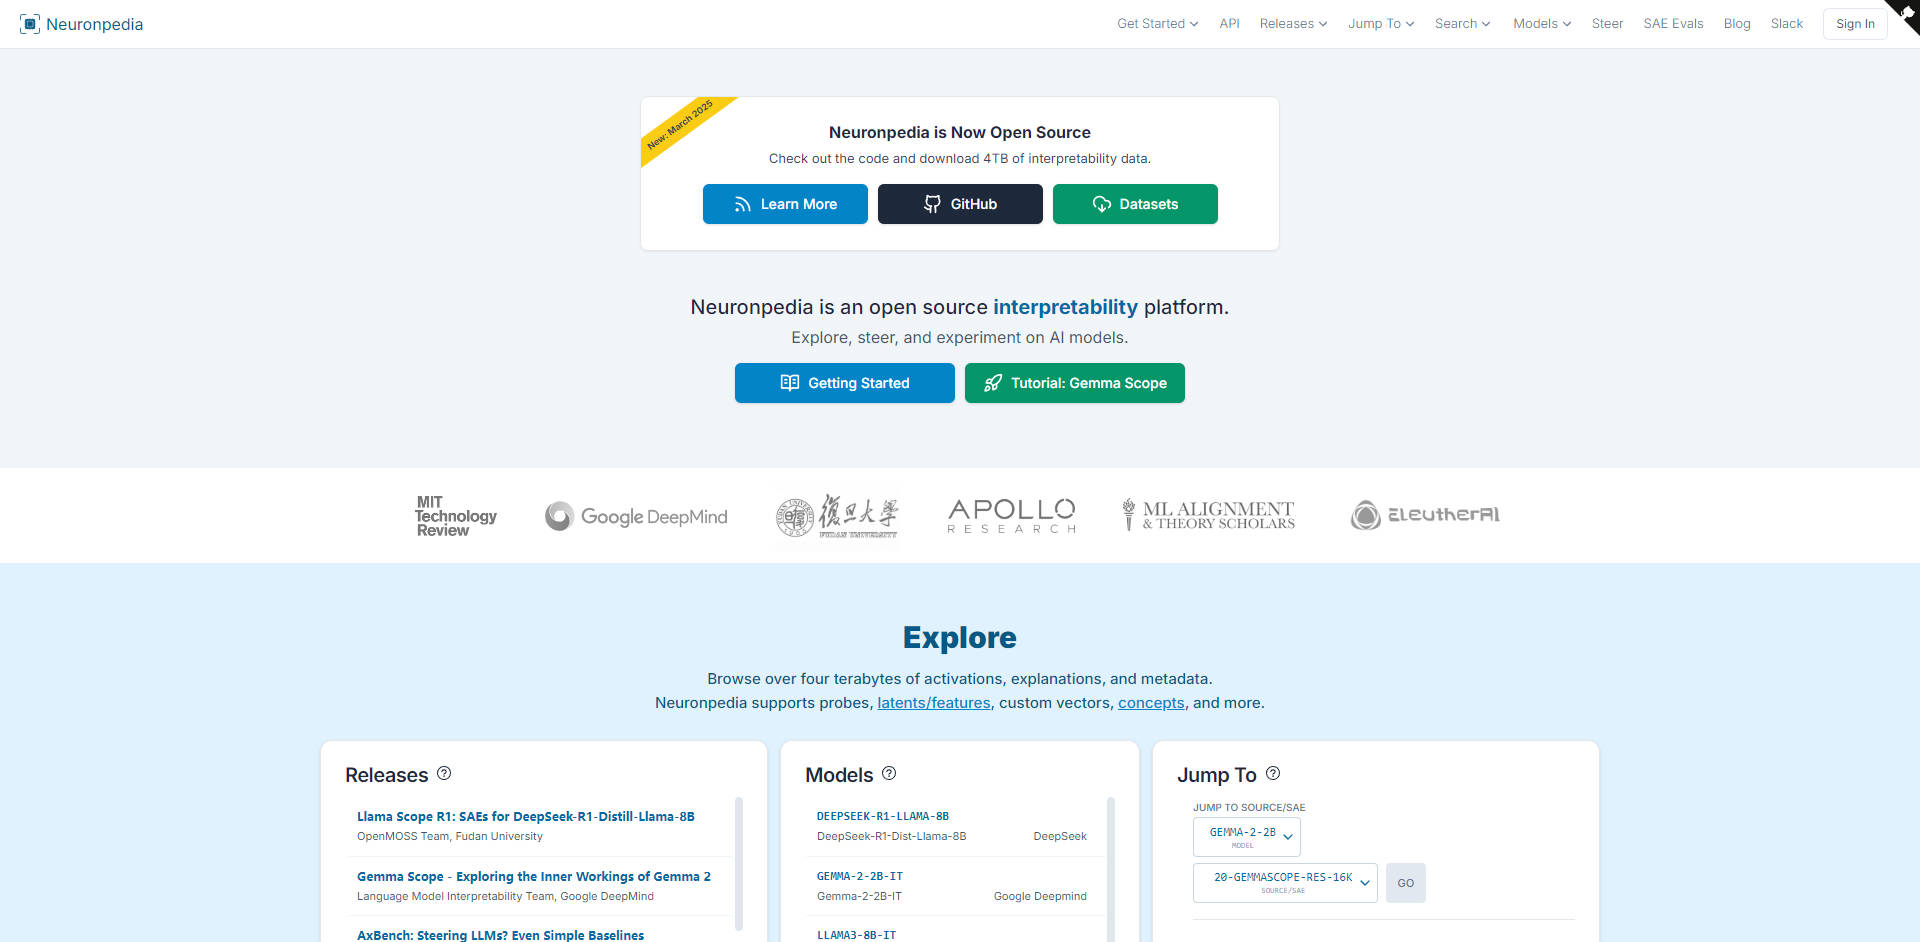Click the GitHub octocat icon
The image size is (1920, 942).
click(932, 204)
